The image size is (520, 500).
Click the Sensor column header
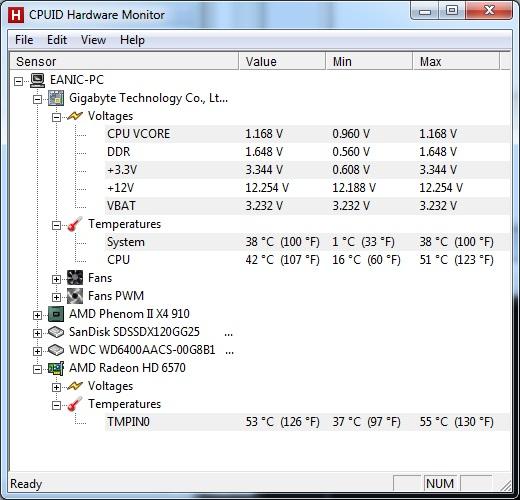pos(125,62)
